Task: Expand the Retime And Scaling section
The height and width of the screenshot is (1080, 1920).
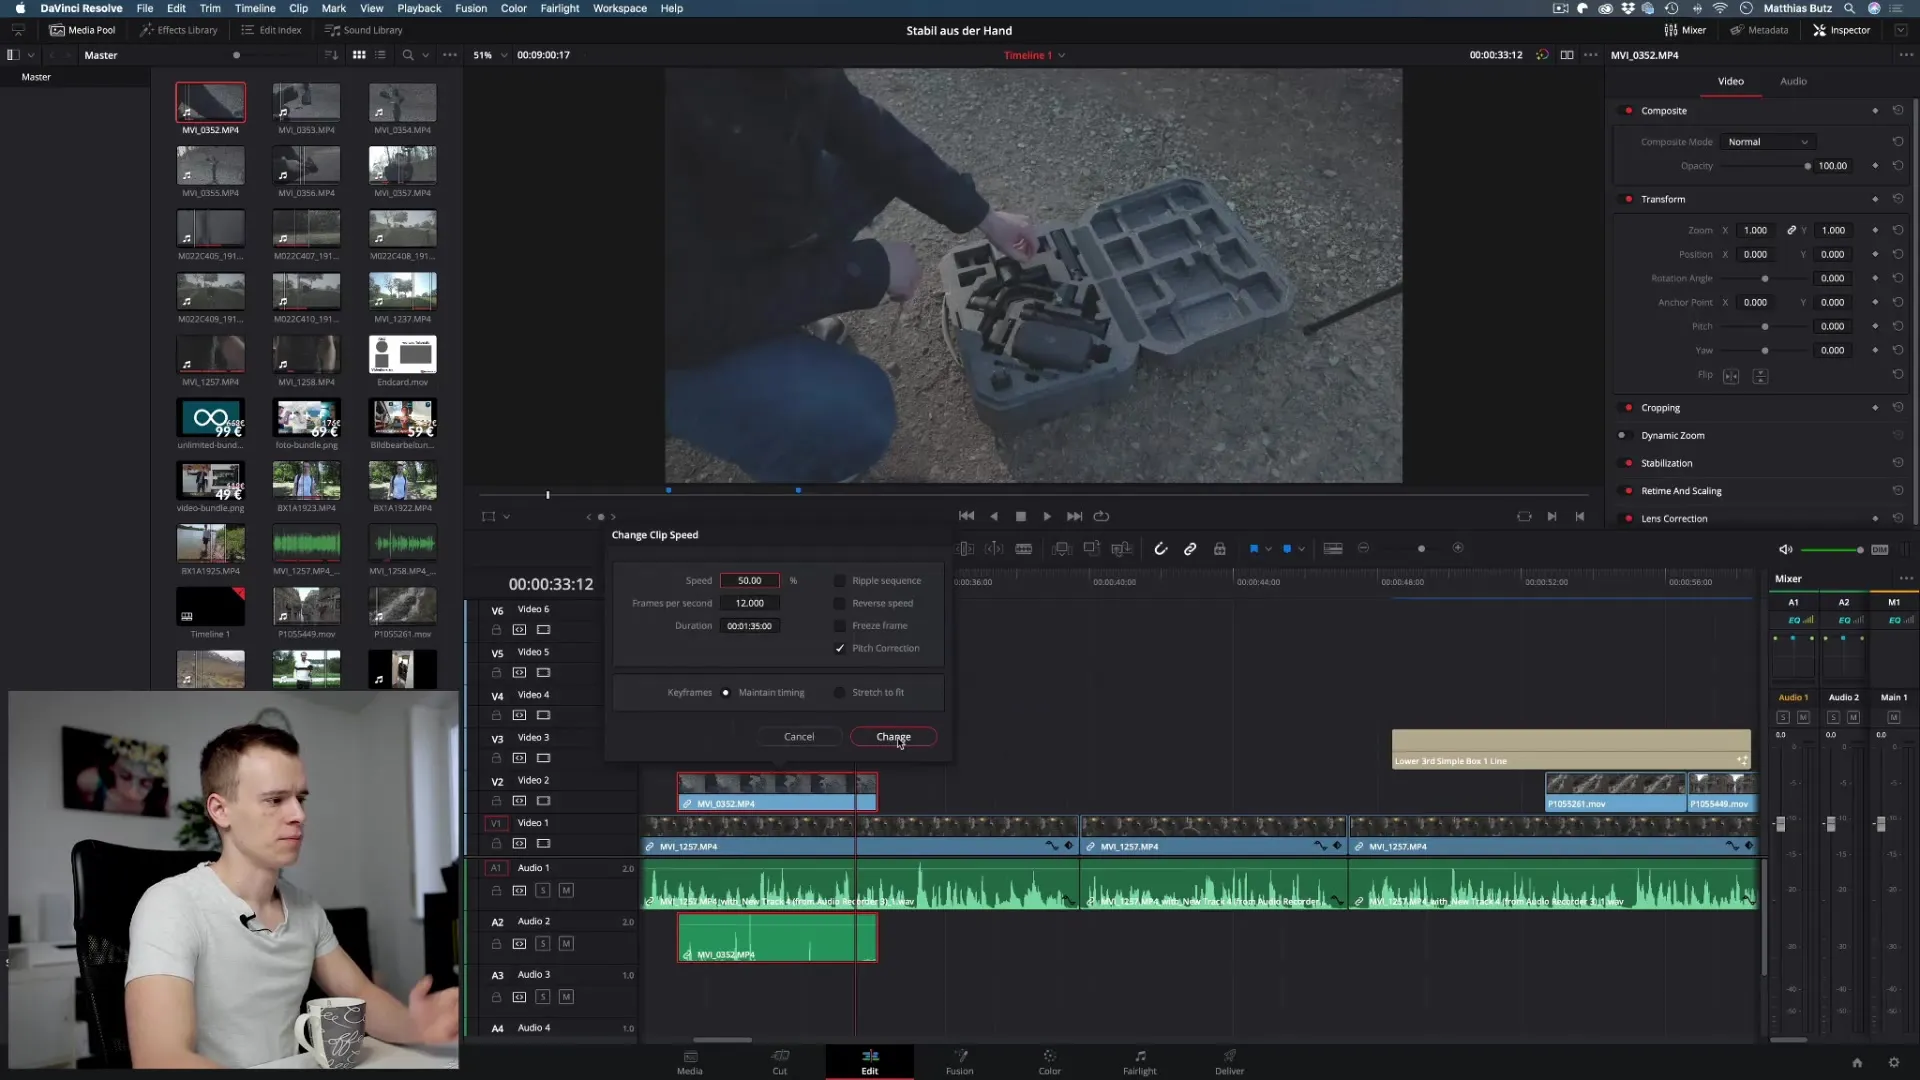Action: pyautogui.click(x=1681, y=491)
